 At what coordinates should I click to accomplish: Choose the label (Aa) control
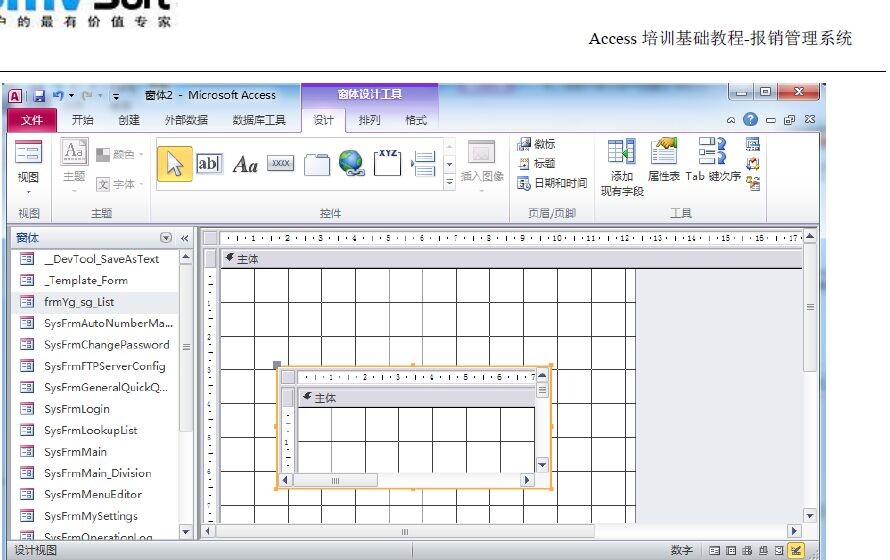(x=245, y=164)
